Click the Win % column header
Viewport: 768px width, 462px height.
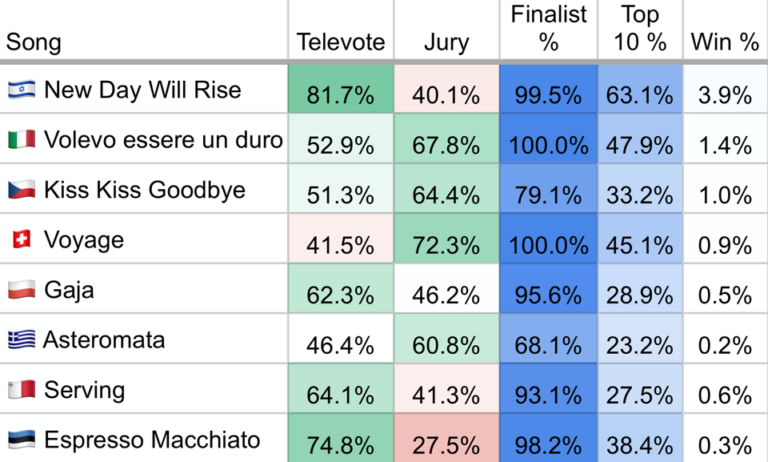tap(725, 42)
